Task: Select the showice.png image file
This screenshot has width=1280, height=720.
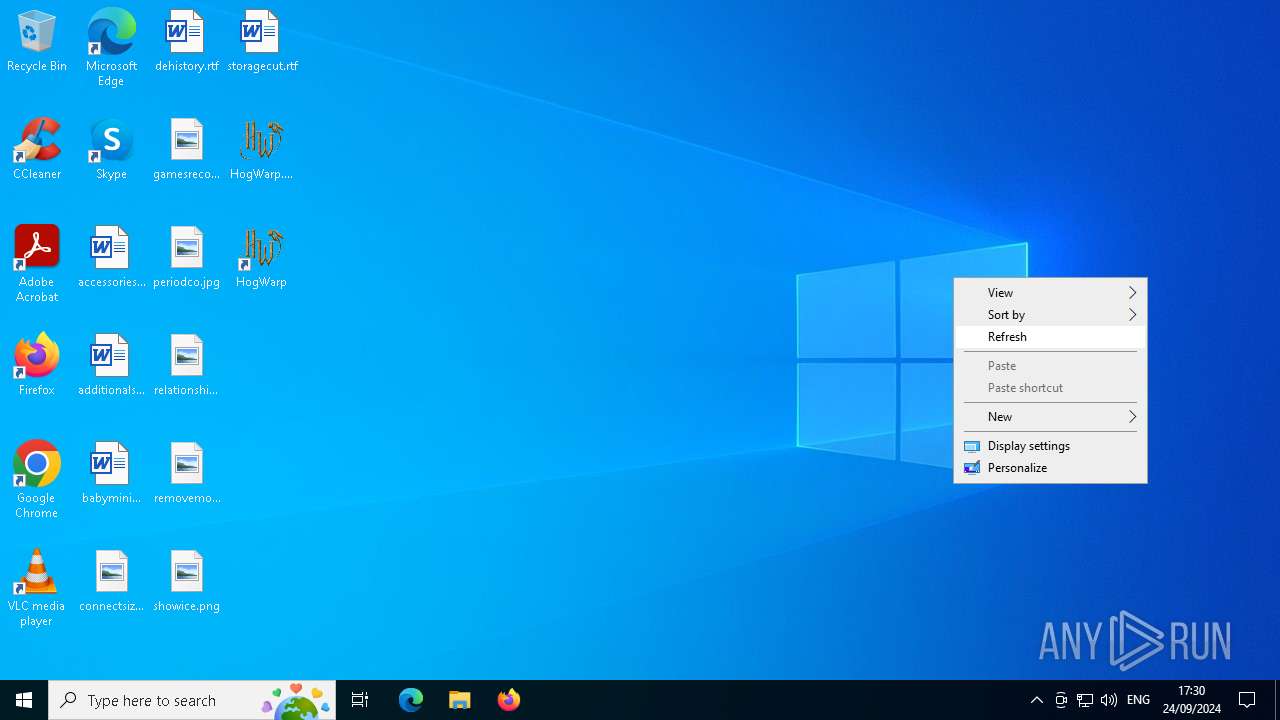Action: 186,582
